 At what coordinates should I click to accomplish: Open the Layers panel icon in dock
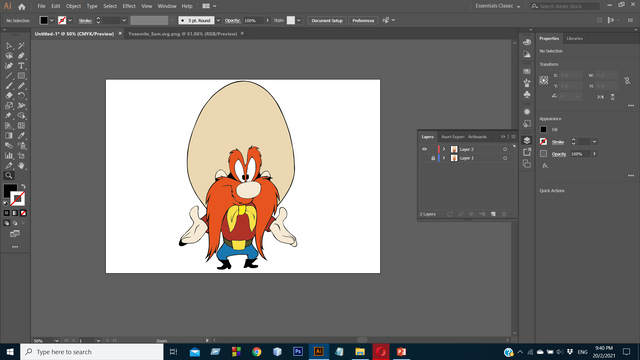point(527,140)
